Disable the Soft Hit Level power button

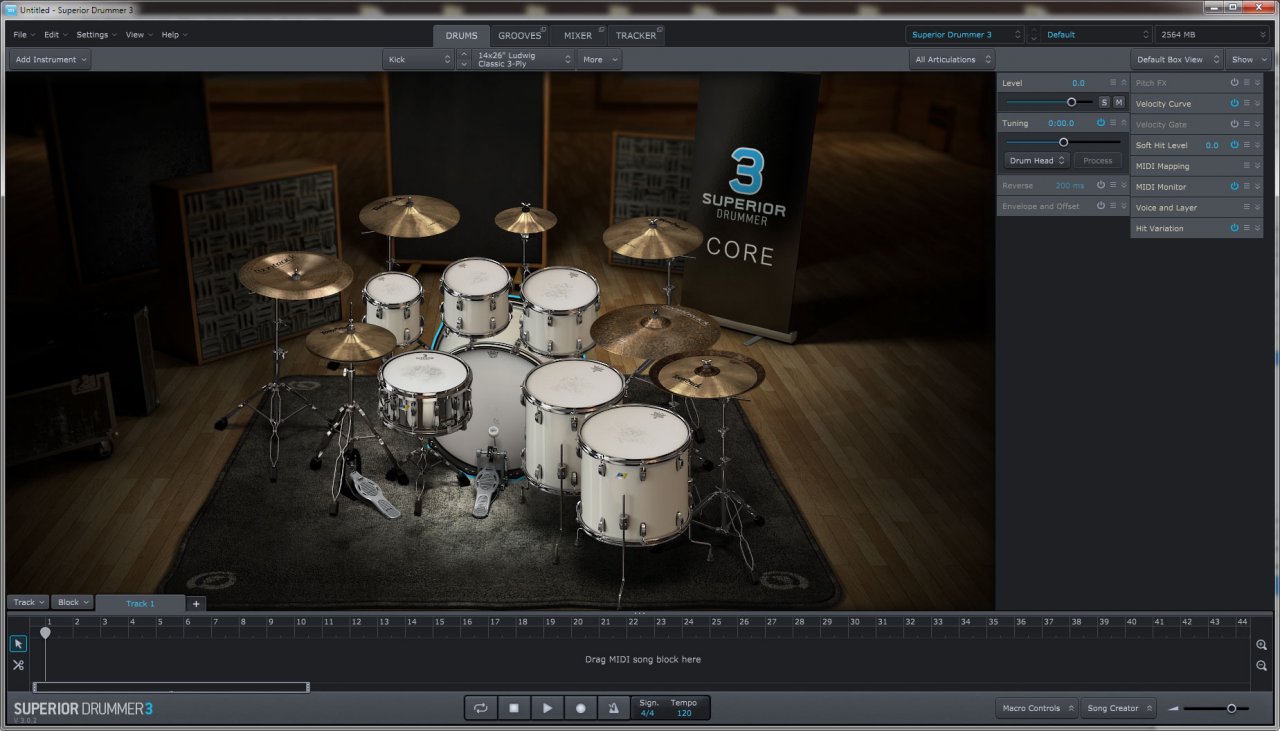pos(1234,145)
